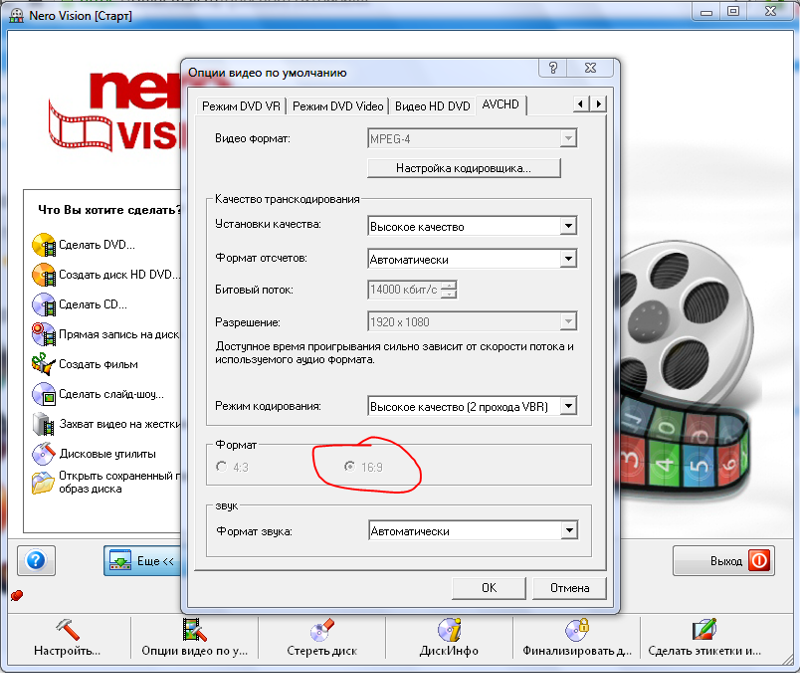The image size is (800, 673).
Task: Click the Create film icon
Action: click(44, 364)
